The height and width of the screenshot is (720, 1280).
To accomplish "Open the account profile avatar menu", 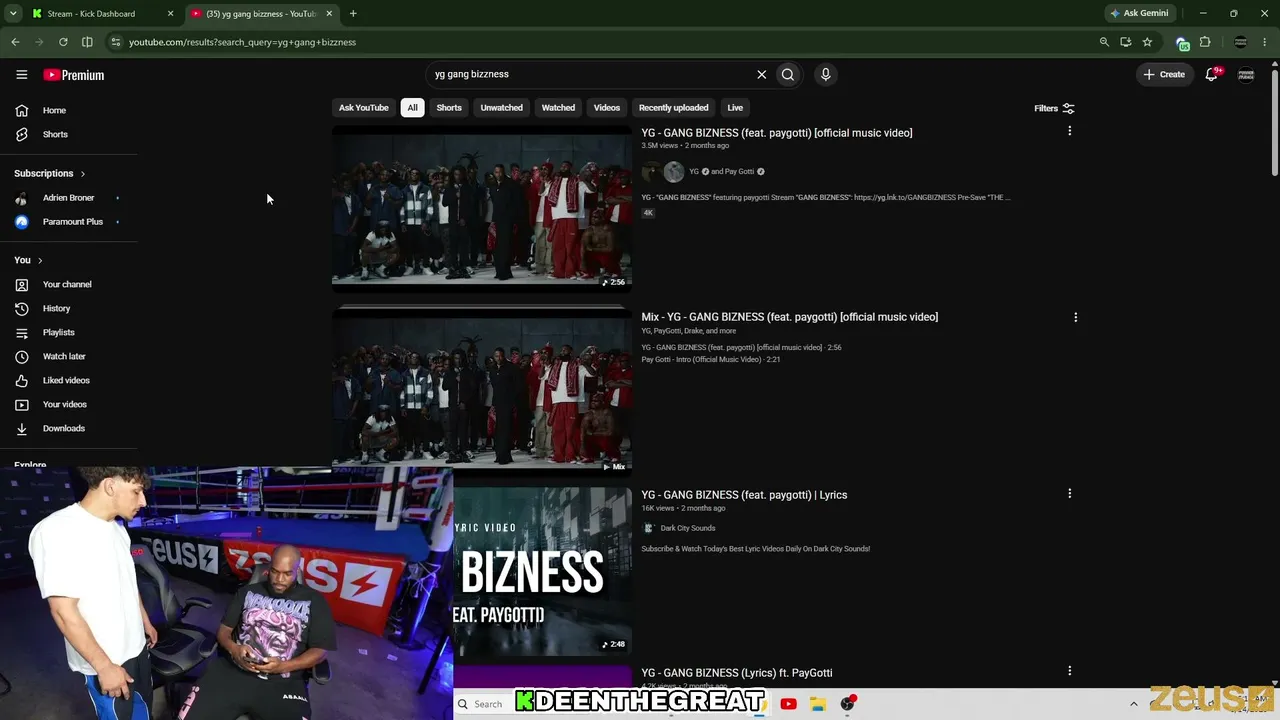I will pos(1246,74).
